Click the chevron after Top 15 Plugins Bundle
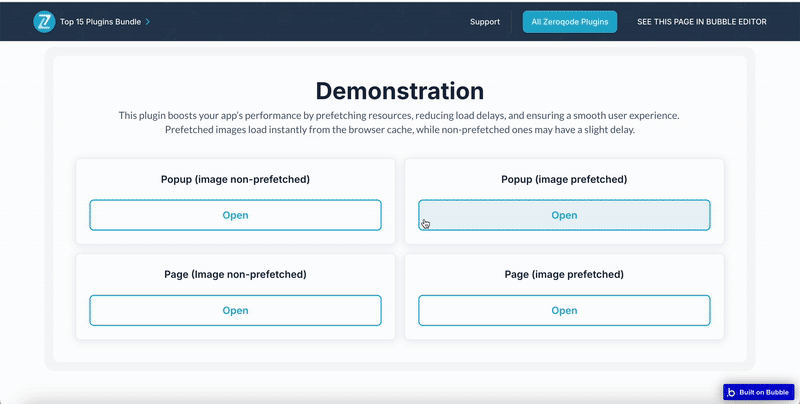This screenshot has height=404, width=800. point(147,22)
